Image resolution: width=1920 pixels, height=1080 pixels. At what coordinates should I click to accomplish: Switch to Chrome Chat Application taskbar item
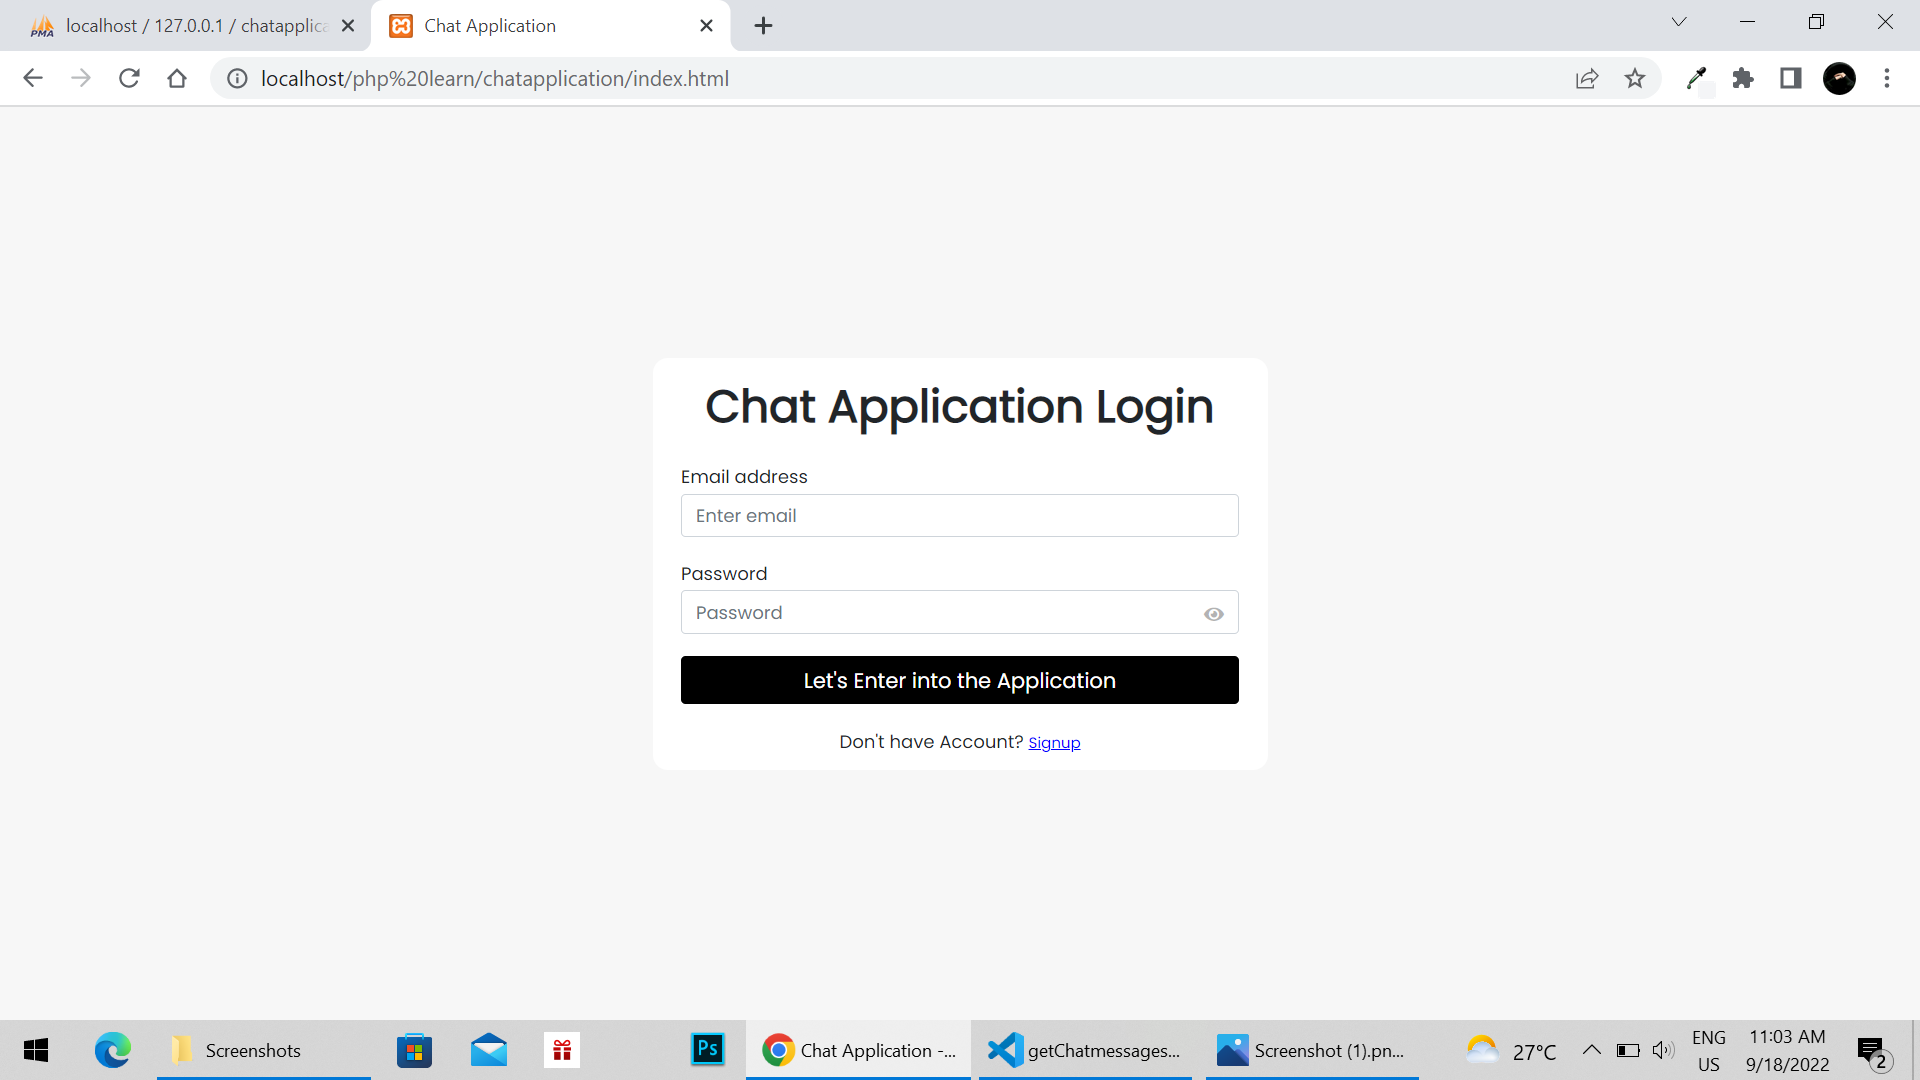[858, 1050]
